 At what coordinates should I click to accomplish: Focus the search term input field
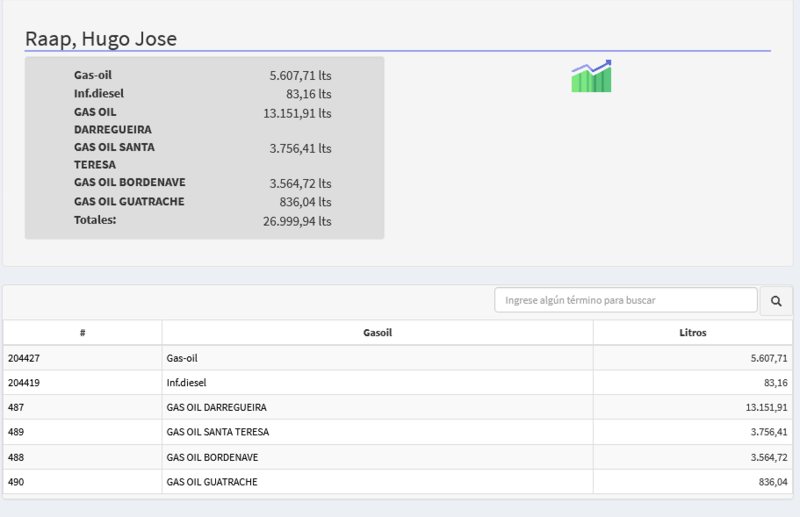626,300
